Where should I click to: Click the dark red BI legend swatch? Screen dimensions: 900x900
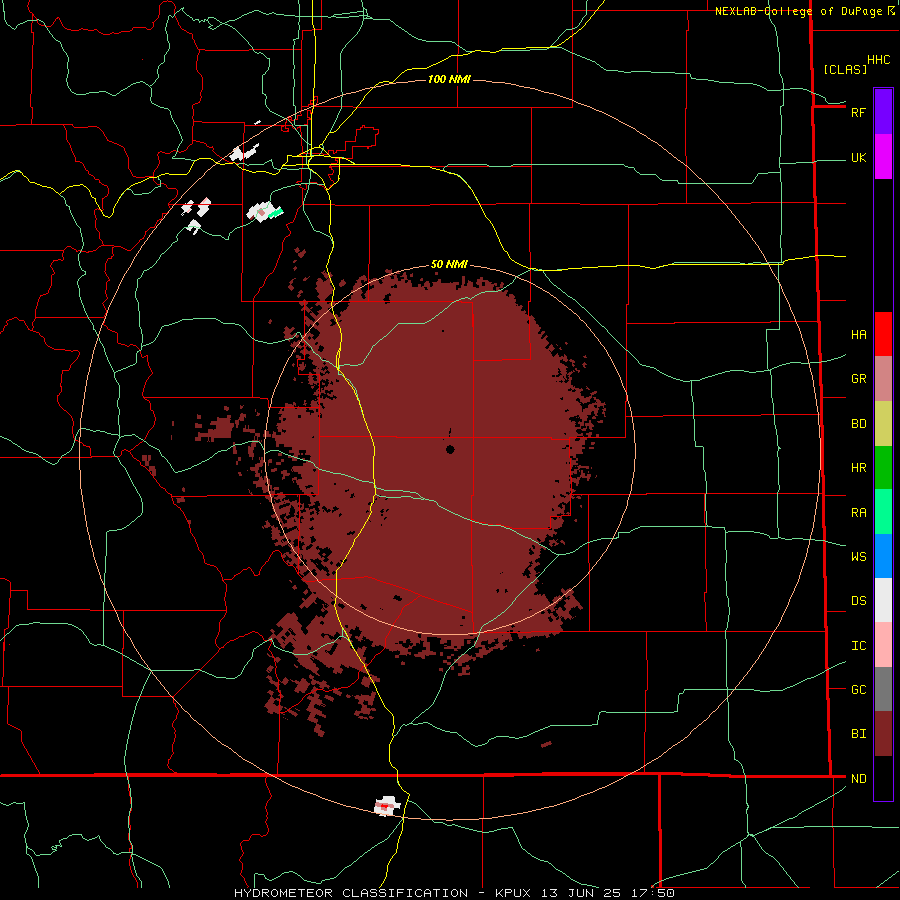(x=883, y=734)
